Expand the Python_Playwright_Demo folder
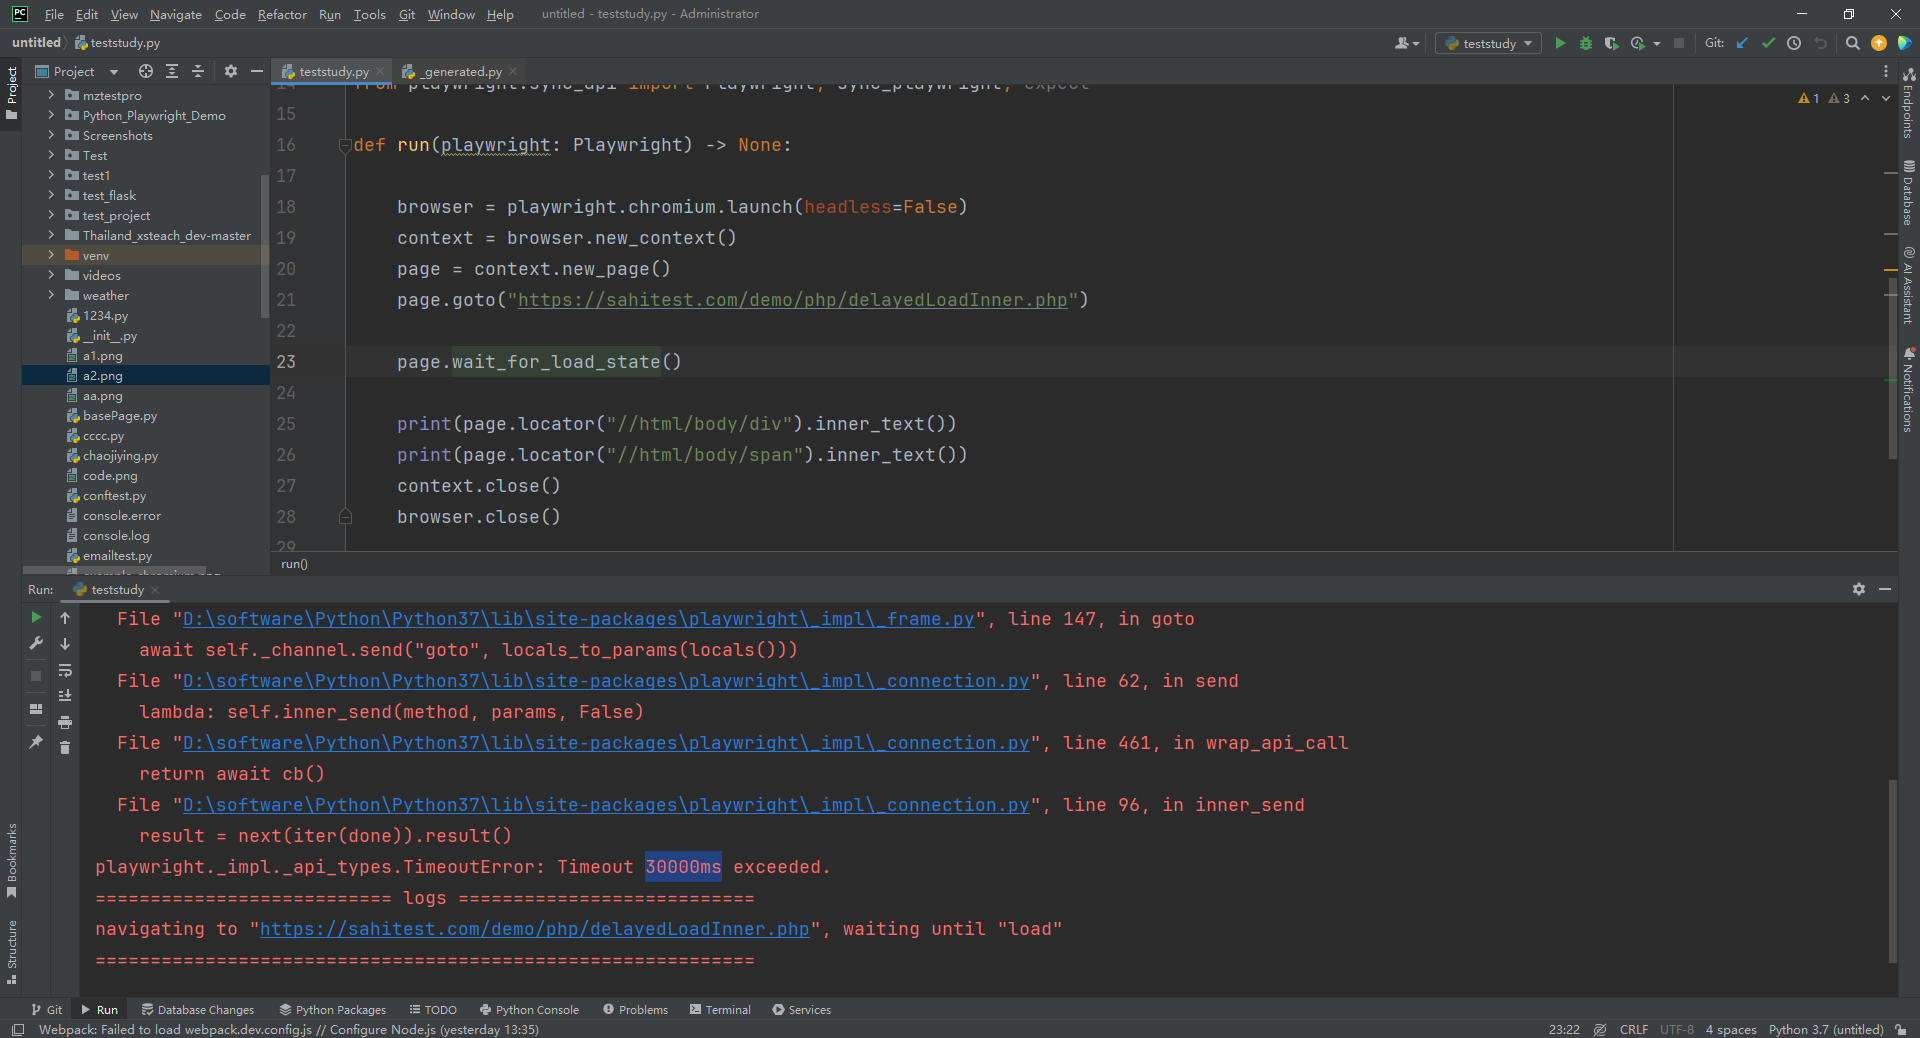1920x1038 pixels. [51, 115]
